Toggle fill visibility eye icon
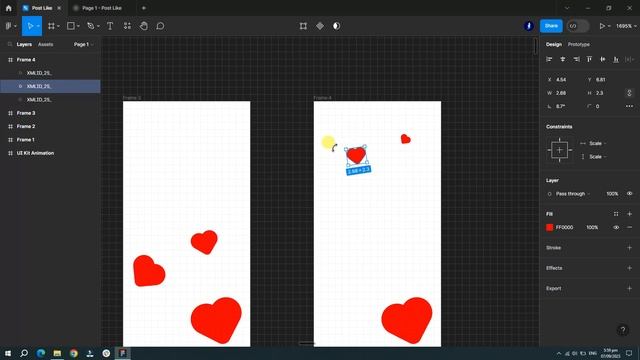 (616, 227)
